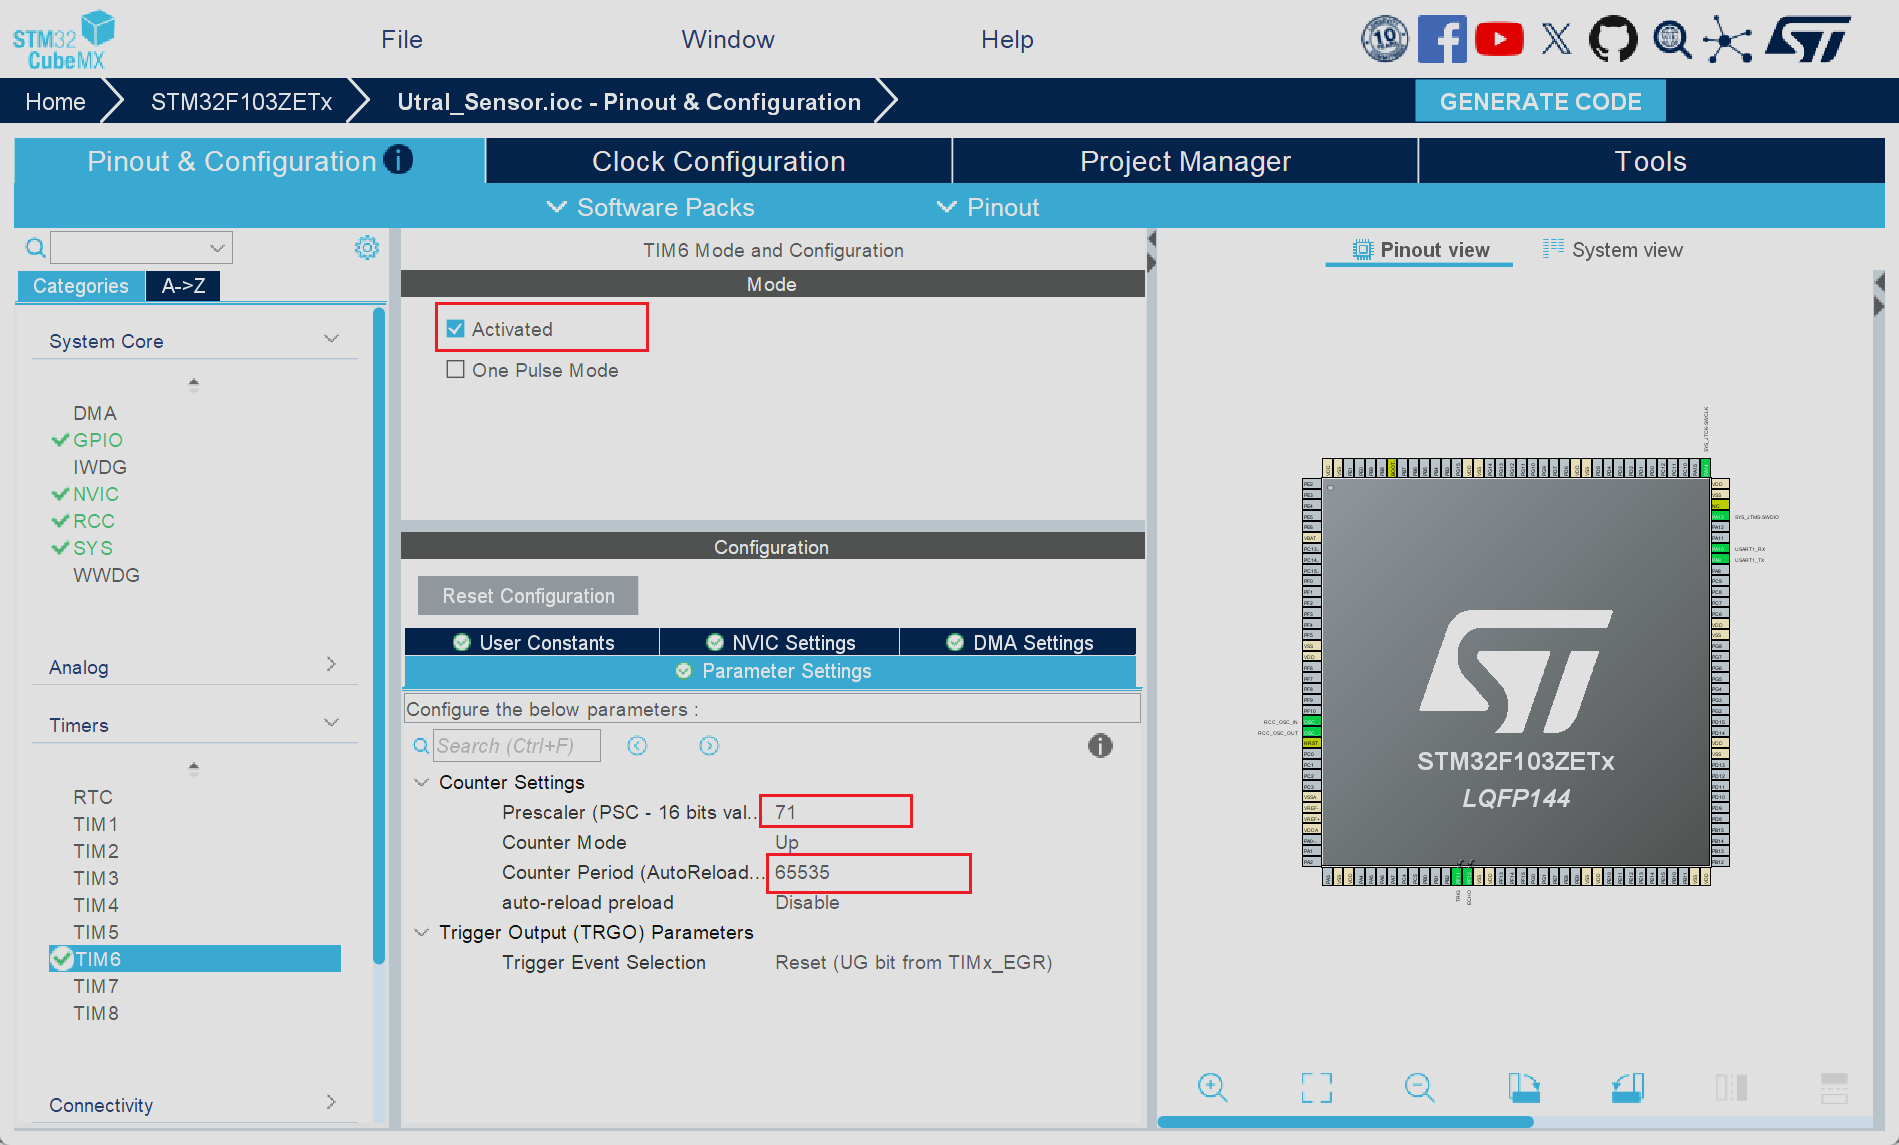This screenshot has height=1145, width=1899.
Task: Open the User Constants tab
Action: click(x=533, y=642)
